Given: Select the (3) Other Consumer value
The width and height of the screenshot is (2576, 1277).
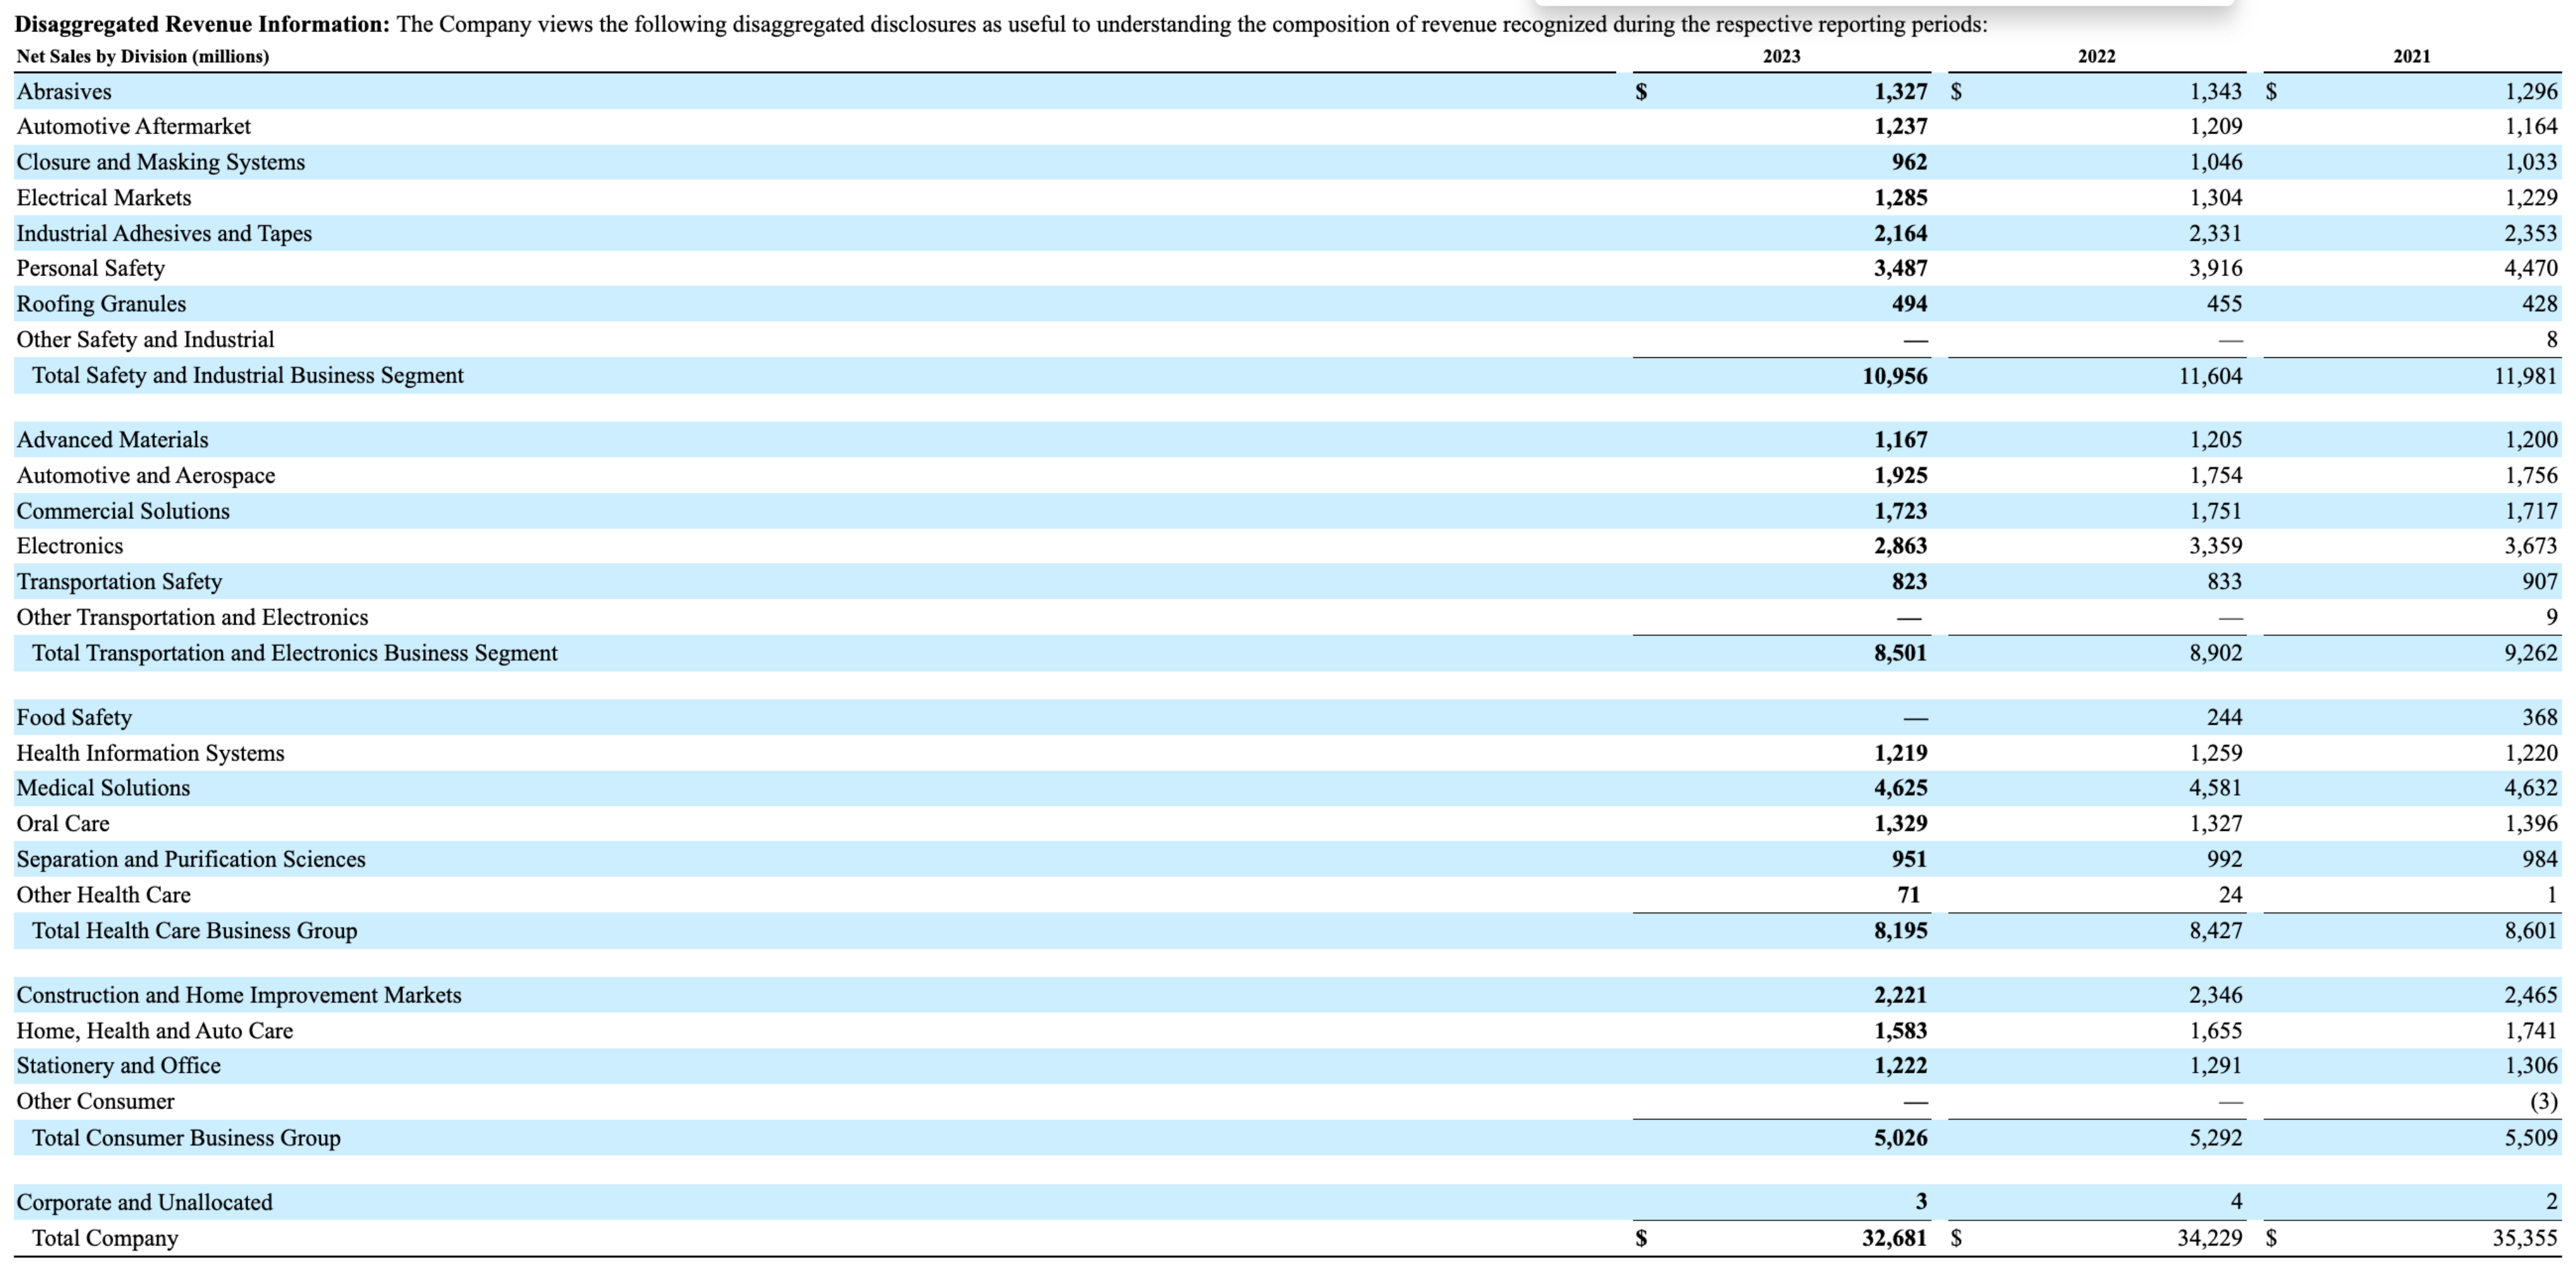Looking at the screenshot, I should [2543, 1102].
